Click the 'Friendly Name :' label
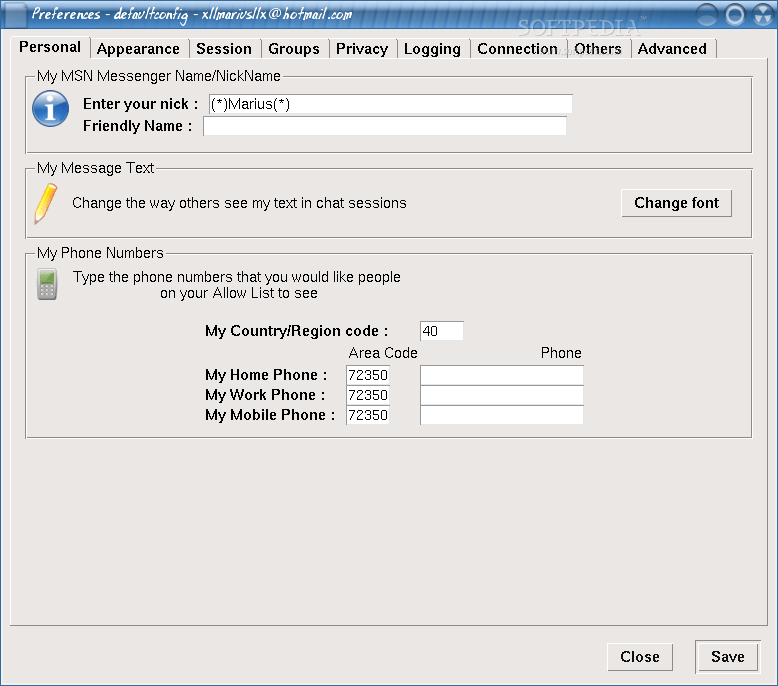 click(x=137, y=126)
